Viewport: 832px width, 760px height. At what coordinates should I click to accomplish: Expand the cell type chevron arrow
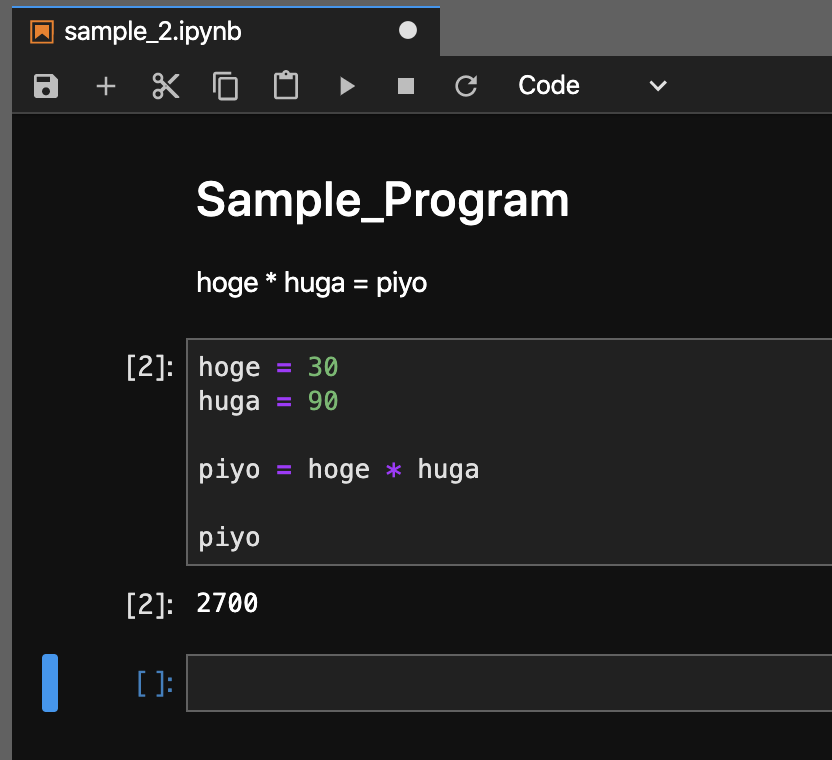click(x=658, y=86)
